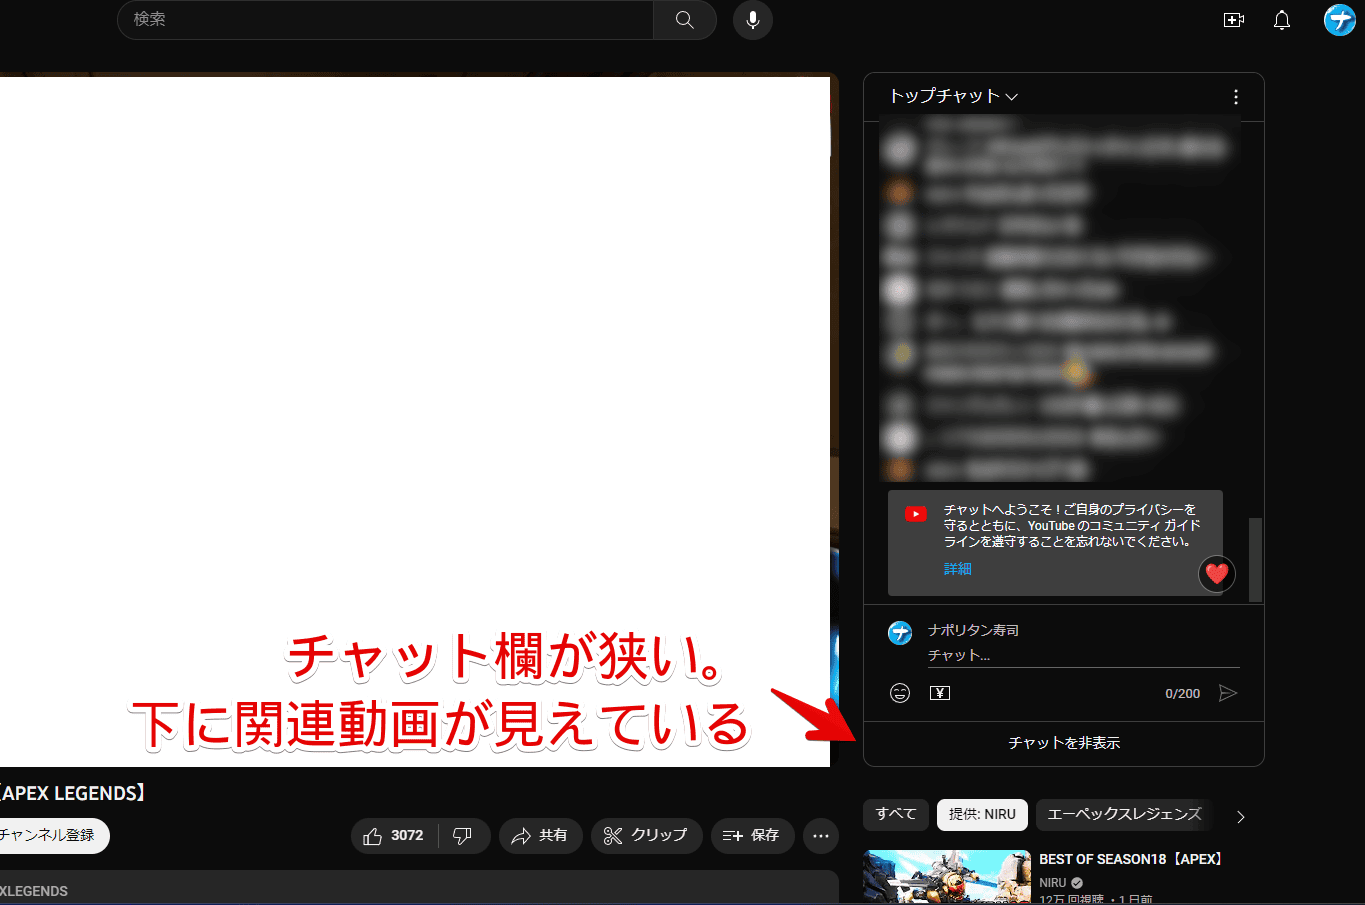Click the search magnifier button
The width and height of the screenshot is (1365, 905).
click(685, 20)
